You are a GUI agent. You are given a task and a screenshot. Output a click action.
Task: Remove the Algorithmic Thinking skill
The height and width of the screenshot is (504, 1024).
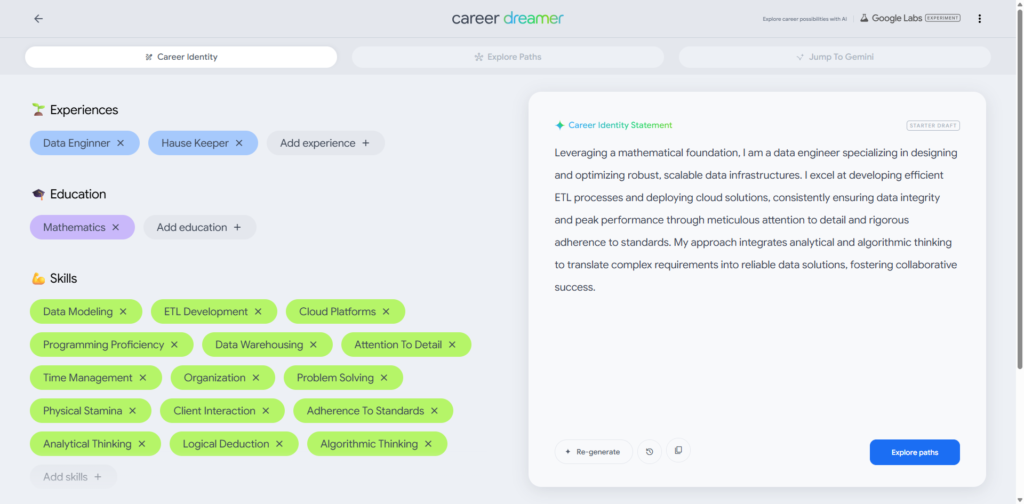click(x=428, y=444)
